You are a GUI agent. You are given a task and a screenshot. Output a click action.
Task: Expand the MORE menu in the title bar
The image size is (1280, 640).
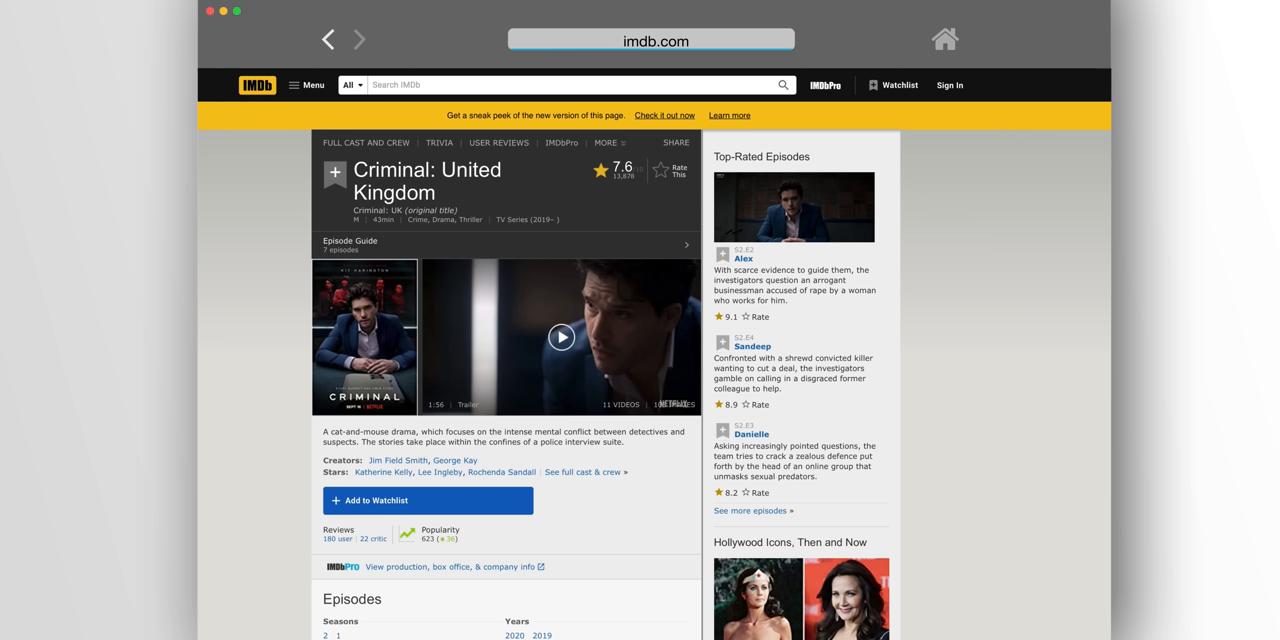(x=608, y=143)
